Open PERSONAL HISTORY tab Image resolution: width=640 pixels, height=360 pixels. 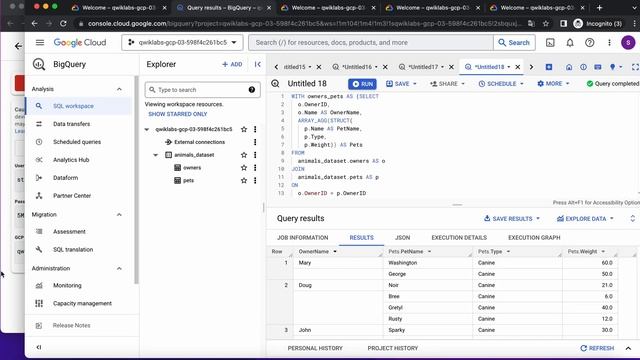pyautogui.click(x=315, y=348)
